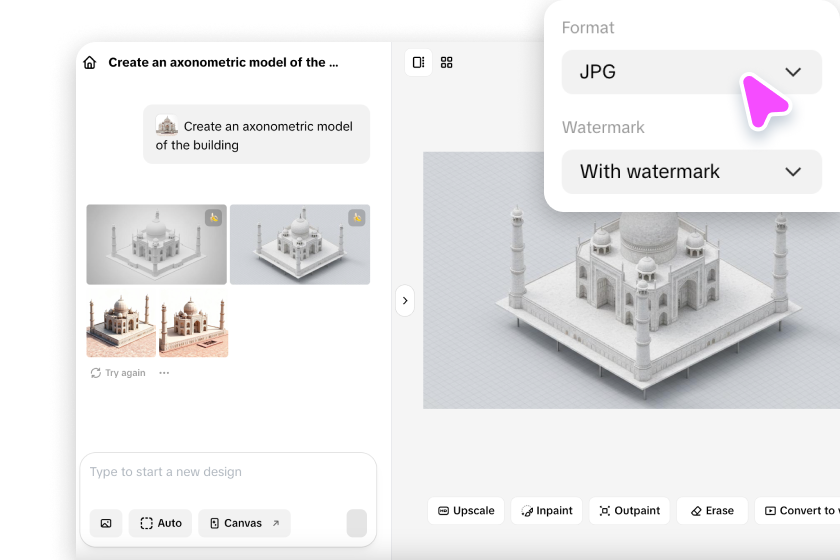840x560 pixels.
Task: Open the JPG format dropdown
Action: [x=691, y=72]
